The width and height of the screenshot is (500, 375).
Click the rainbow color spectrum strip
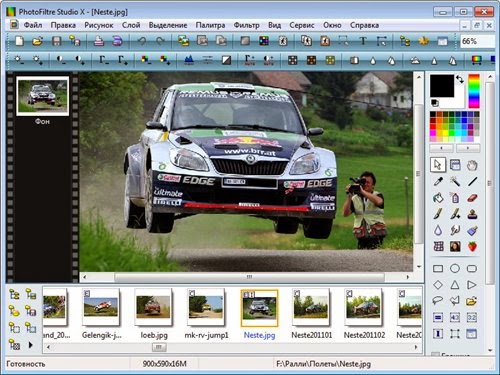pos(474,91)
